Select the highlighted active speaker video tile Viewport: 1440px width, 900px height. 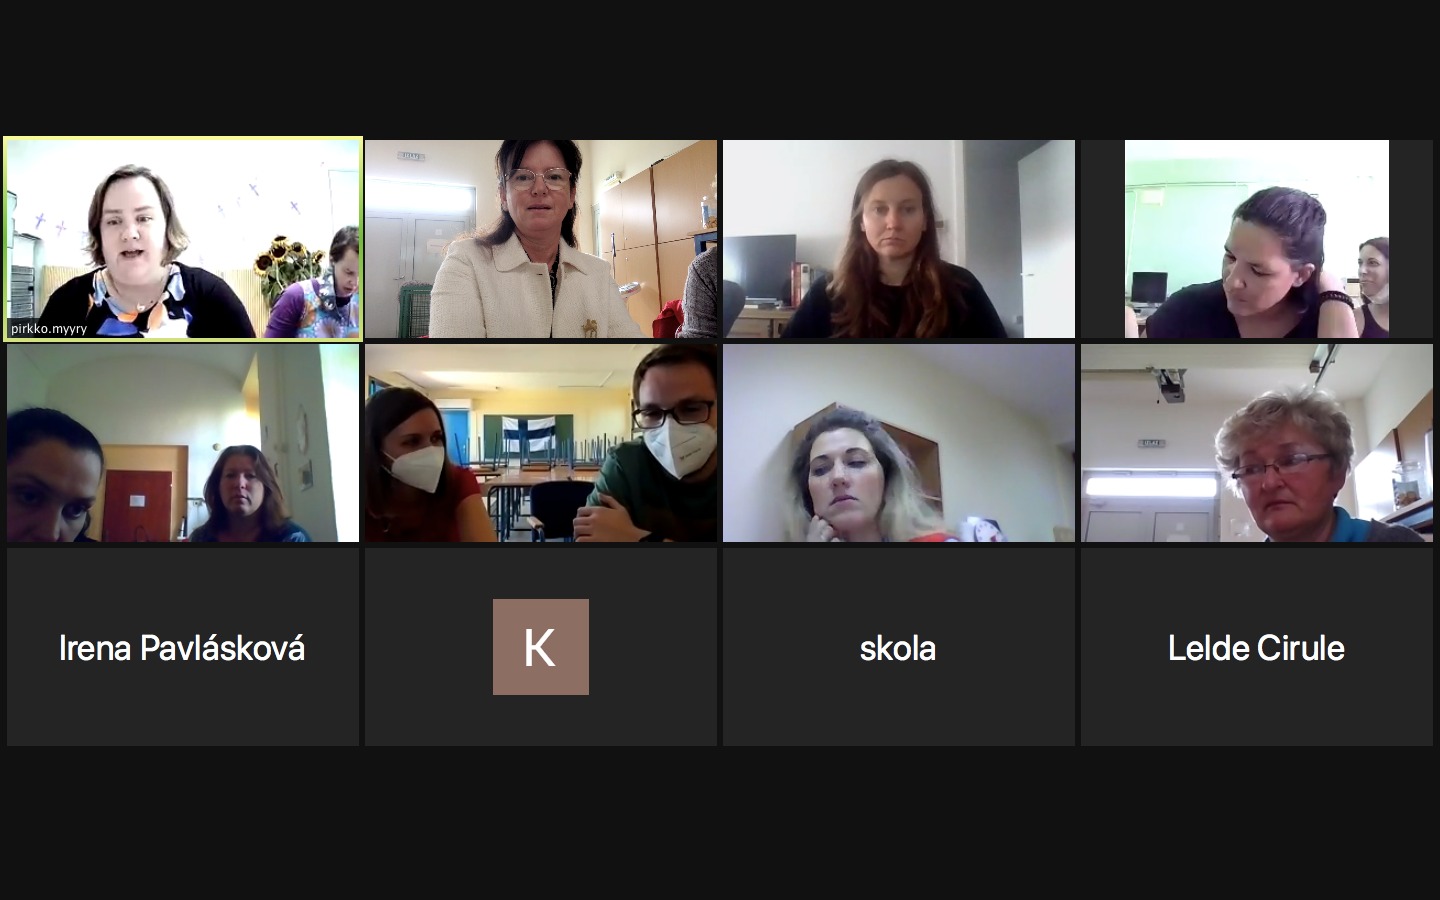click(183, 238)
